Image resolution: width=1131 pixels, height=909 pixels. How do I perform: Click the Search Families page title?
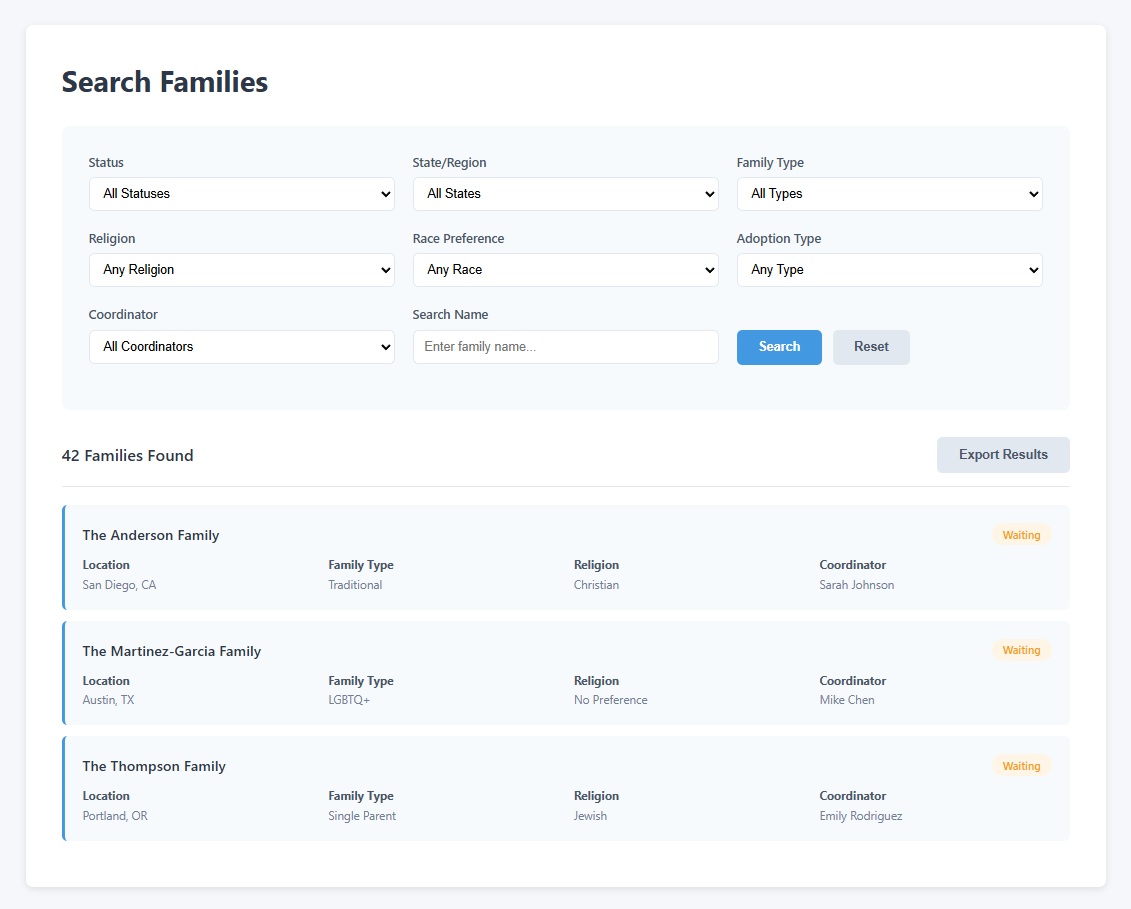166,82
